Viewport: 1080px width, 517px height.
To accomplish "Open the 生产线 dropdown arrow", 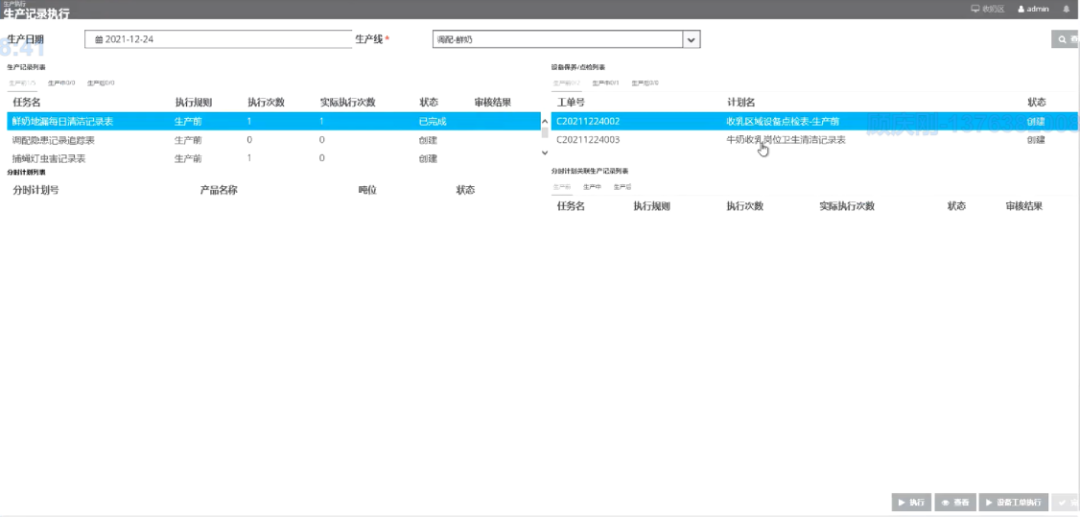I will pyautogui.click(x=690, y=39).
